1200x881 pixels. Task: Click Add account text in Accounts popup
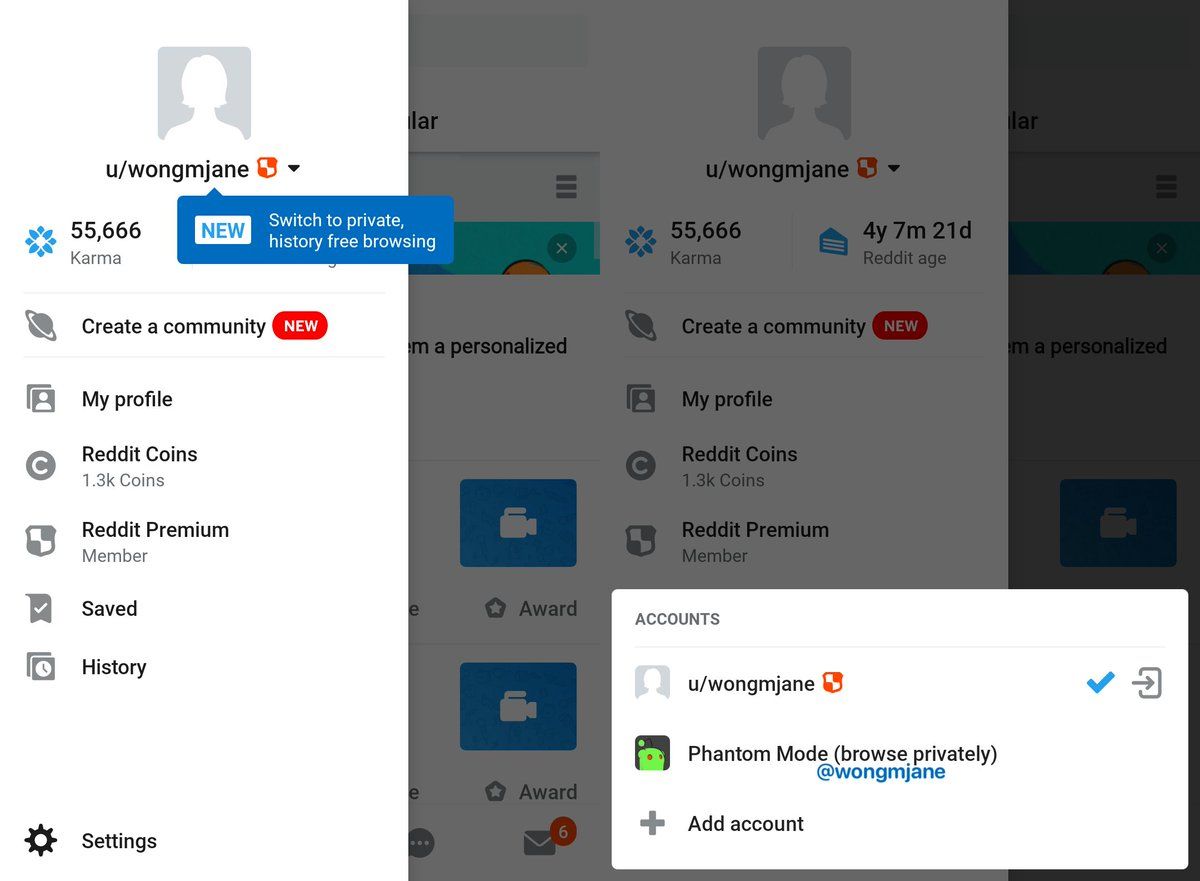tap(745, 824)
